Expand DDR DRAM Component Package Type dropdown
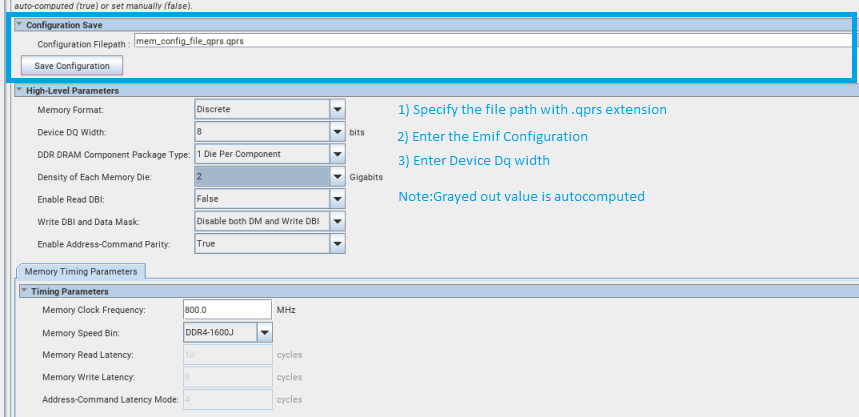The image size is (859, 417). 337,154
